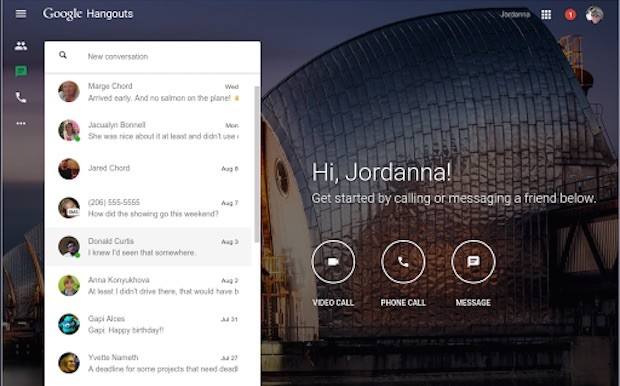Click the conversation list scrollbar

tap(257, 164)
